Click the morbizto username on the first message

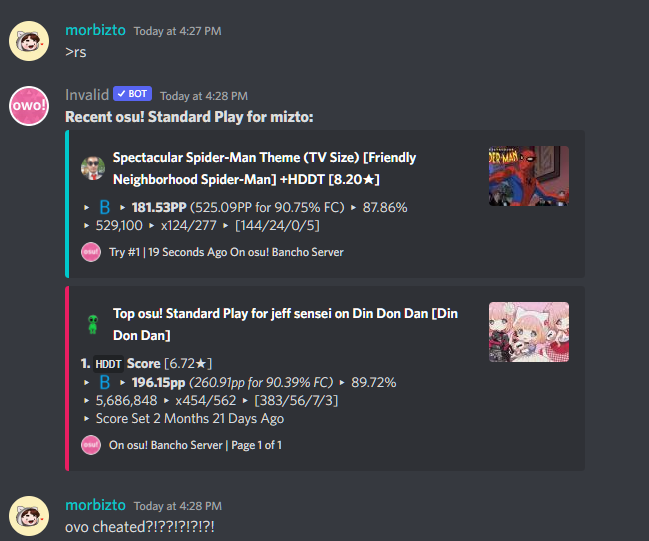click(x=95, y=30)
